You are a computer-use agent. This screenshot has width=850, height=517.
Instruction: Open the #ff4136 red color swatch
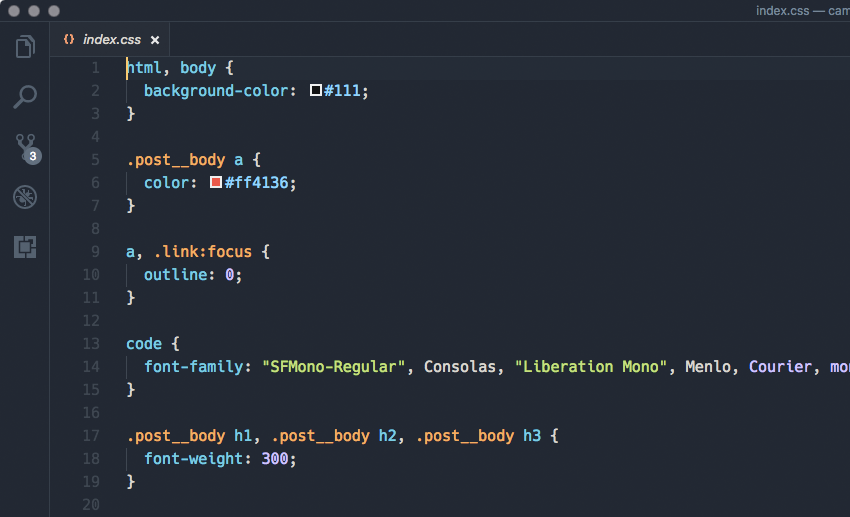click(x=216, y=182)
